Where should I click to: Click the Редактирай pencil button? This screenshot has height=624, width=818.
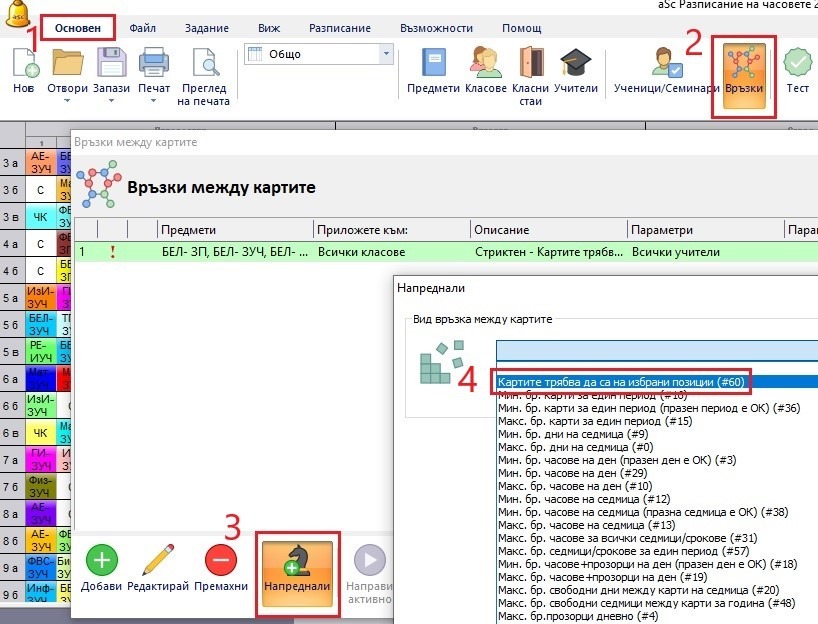[158, 560]
